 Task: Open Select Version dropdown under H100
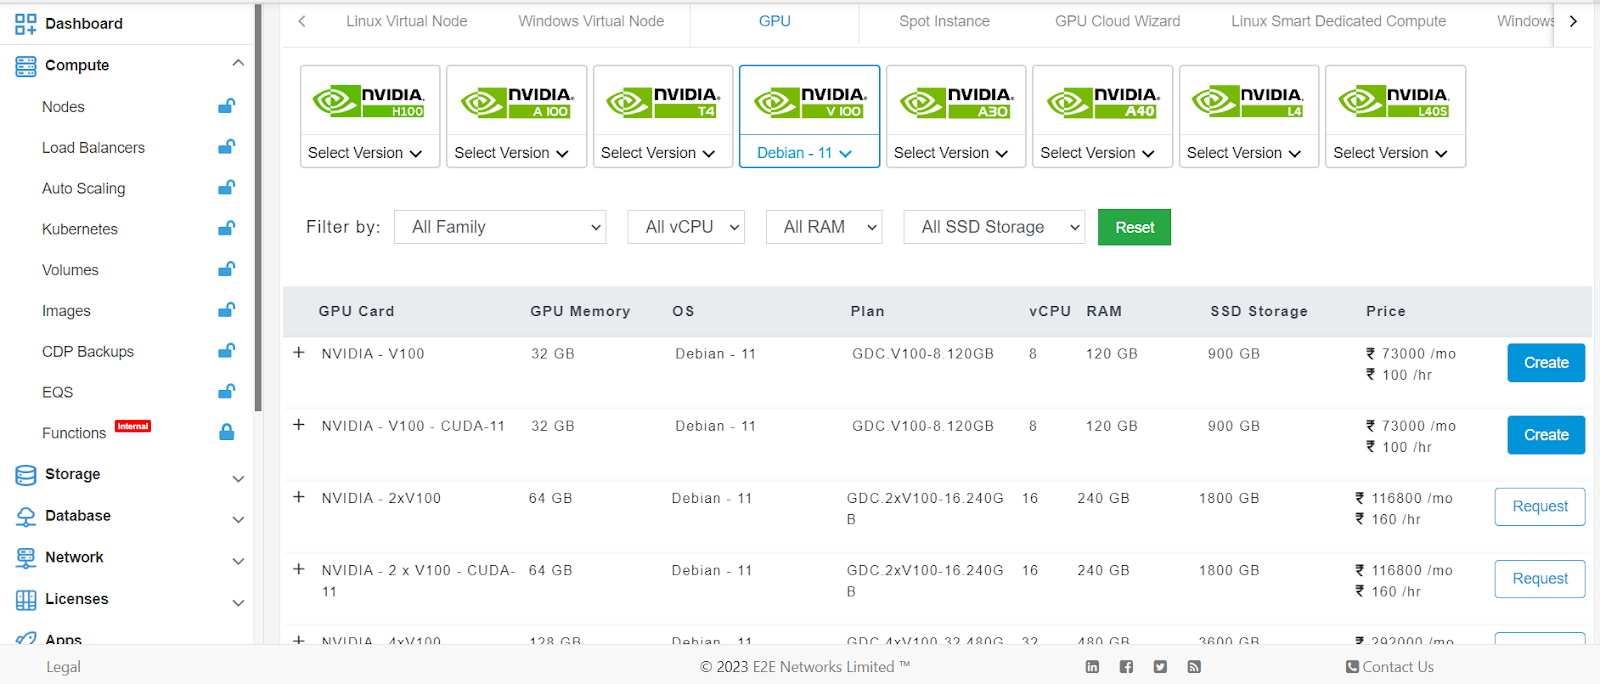(366, 153)
